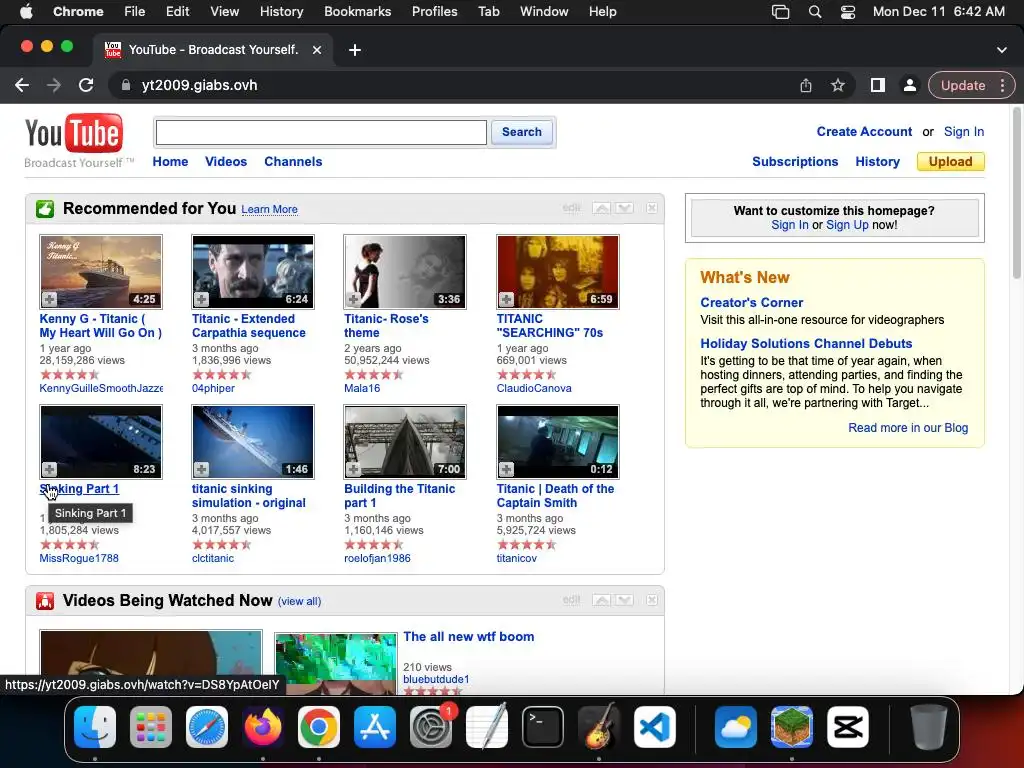Add Building the Titanic video to queue
Screen dimensions: 1024x768
[354, 469]
